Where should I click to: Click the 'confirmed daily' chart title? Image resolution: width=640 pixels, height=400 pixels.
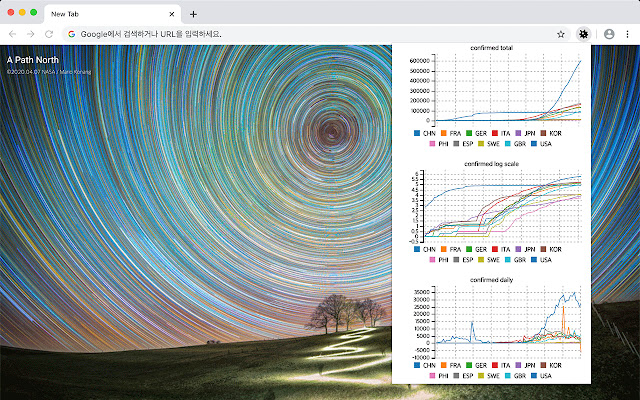coord(491,280)
